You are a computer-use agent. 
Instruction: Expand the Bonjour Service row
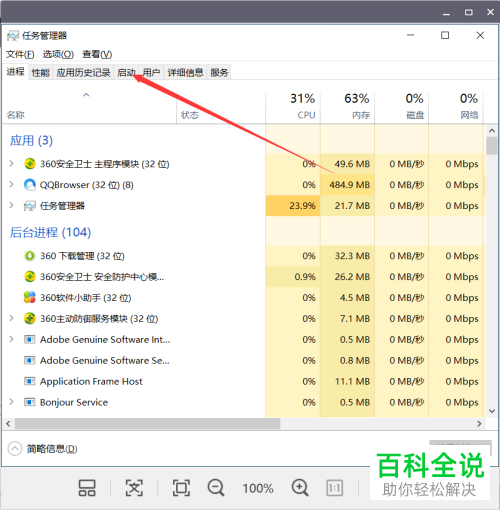(x=12, y=402)
